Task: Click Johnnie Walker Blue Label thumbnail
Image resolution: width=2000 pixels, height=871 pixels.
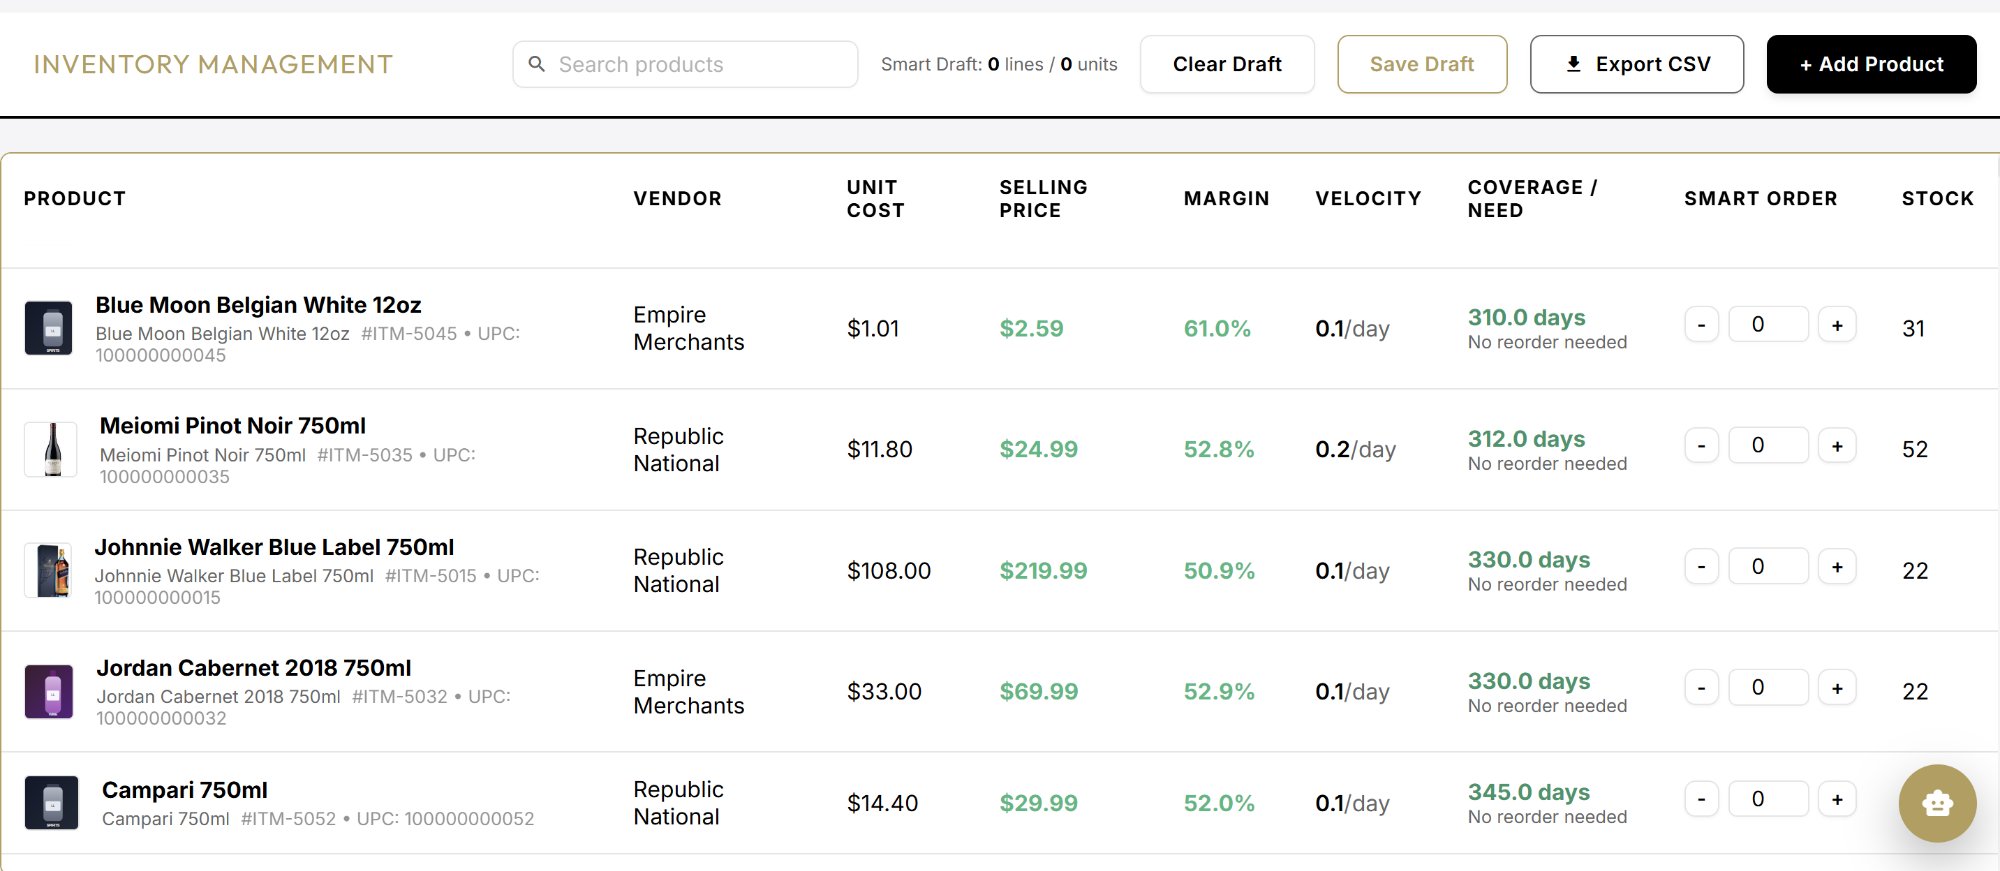Action: coord(49,570)
